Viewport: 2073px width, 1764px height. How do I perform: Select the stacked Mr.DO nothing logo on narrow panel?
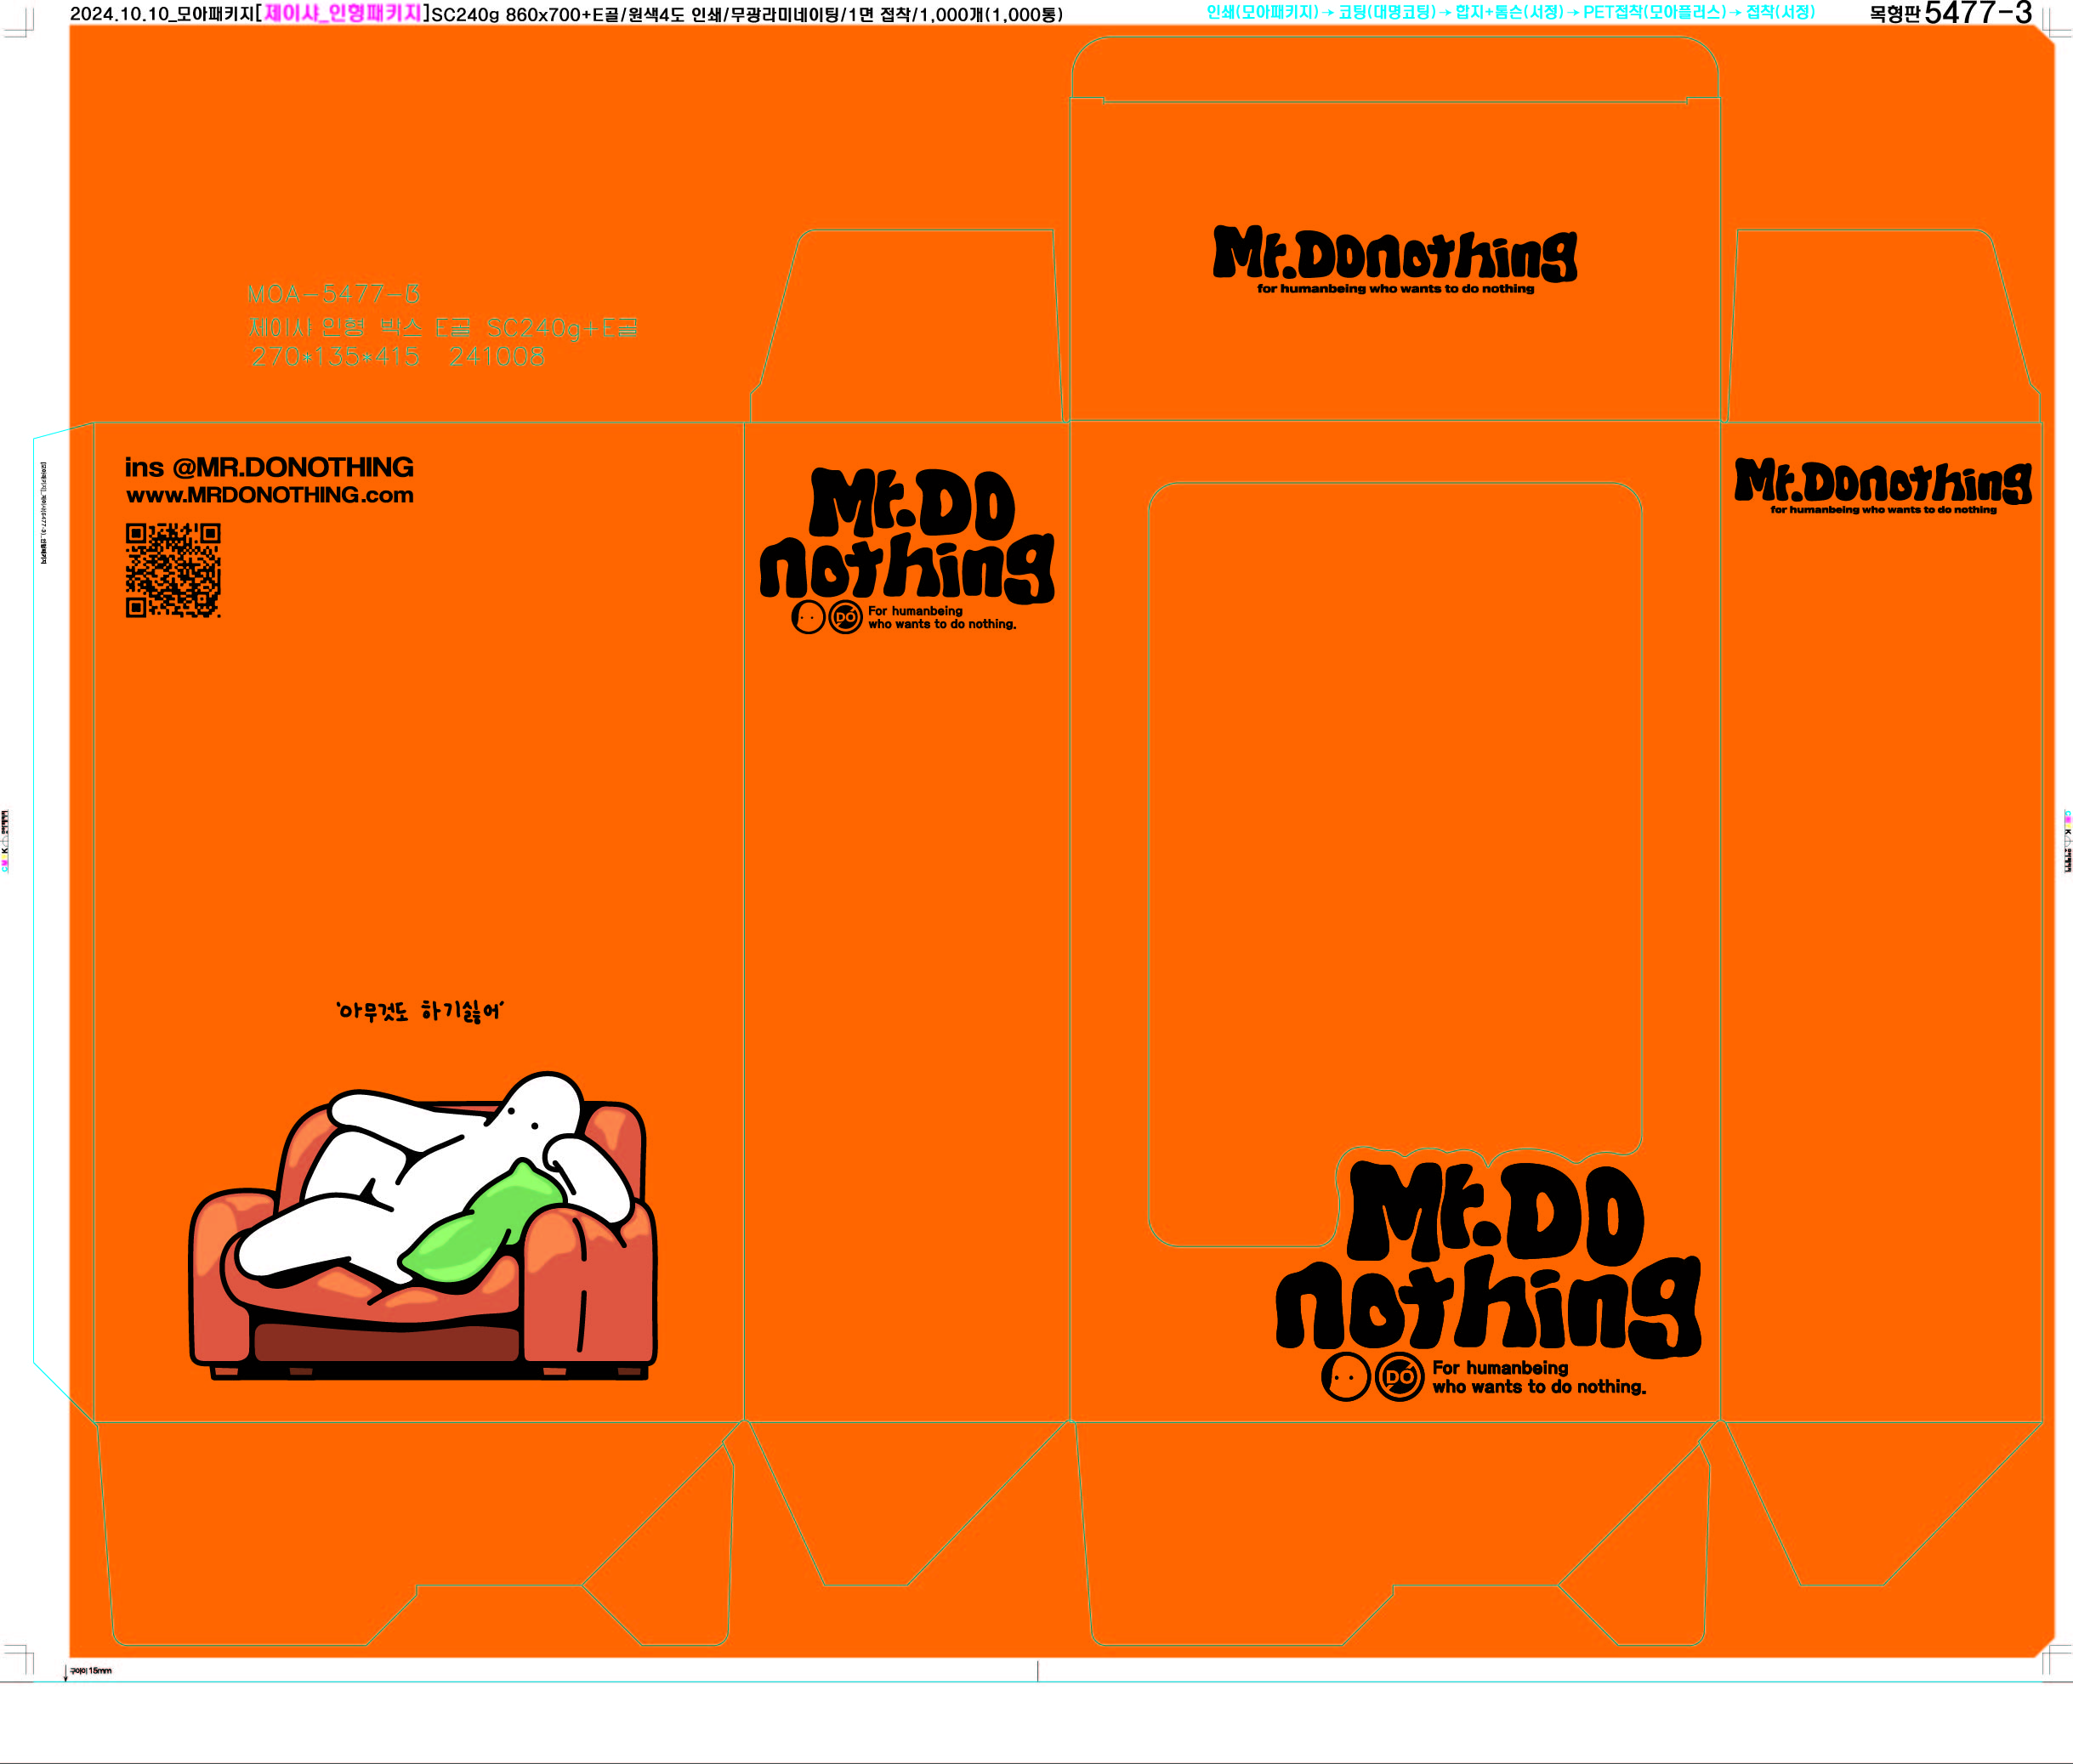click(x=907, y=535)
